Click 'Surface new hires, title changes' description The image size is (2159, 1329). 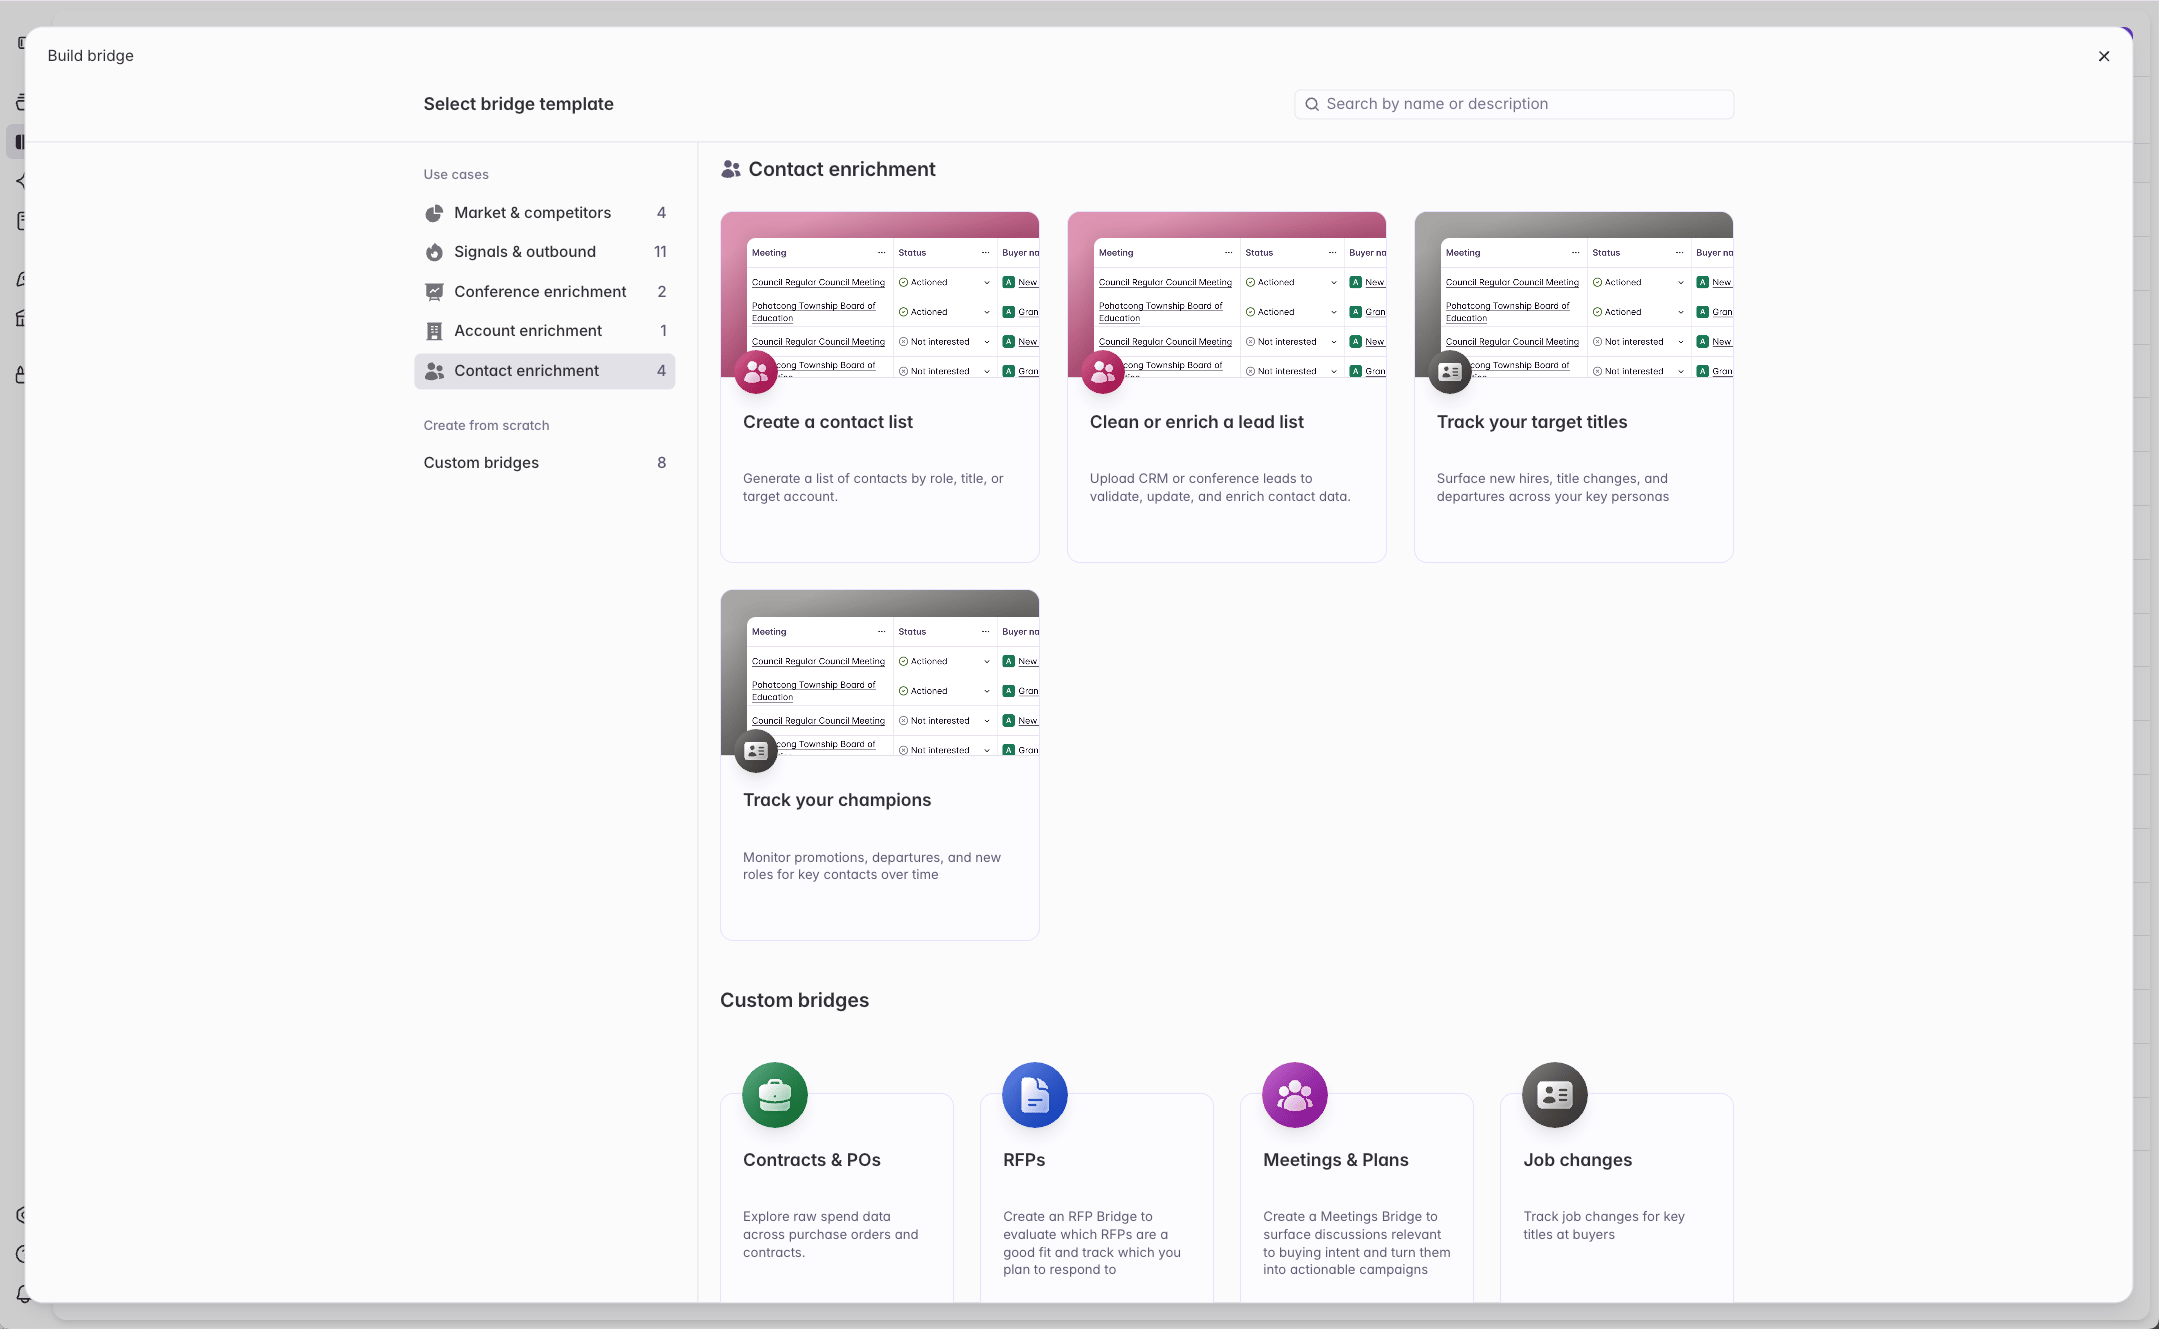1553,488
